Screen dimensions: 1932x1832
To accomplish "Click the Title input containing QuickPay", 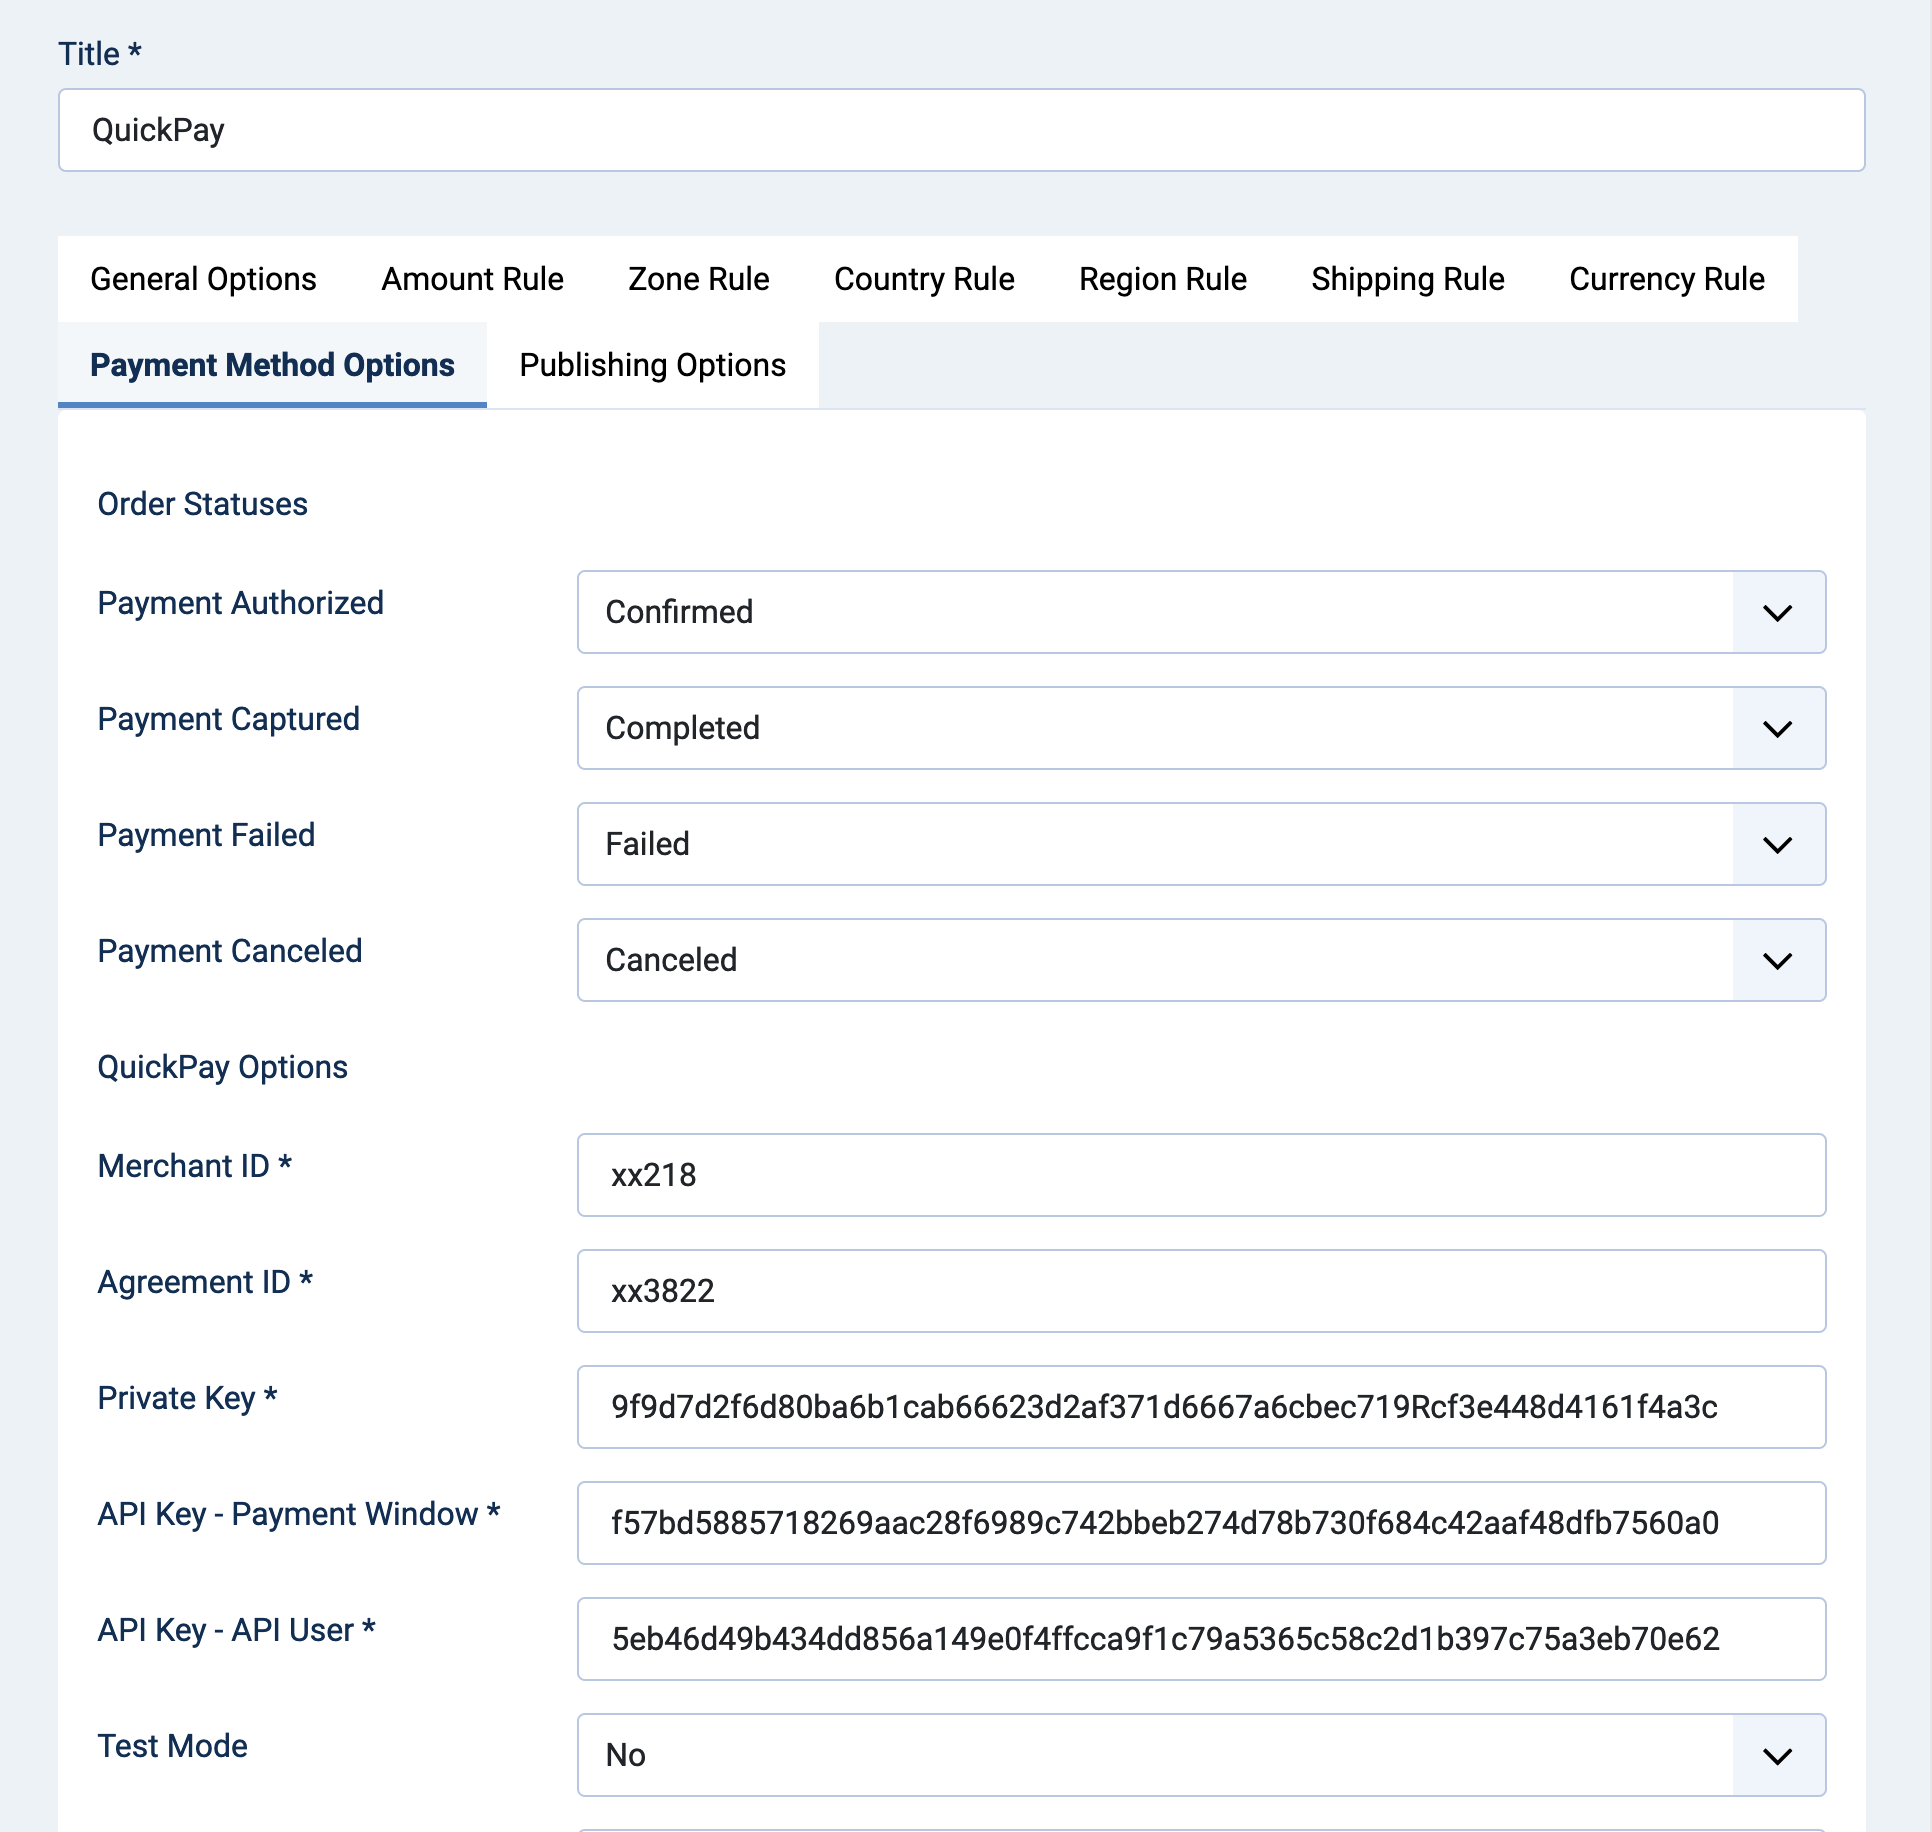I will [x=962, y=129].
